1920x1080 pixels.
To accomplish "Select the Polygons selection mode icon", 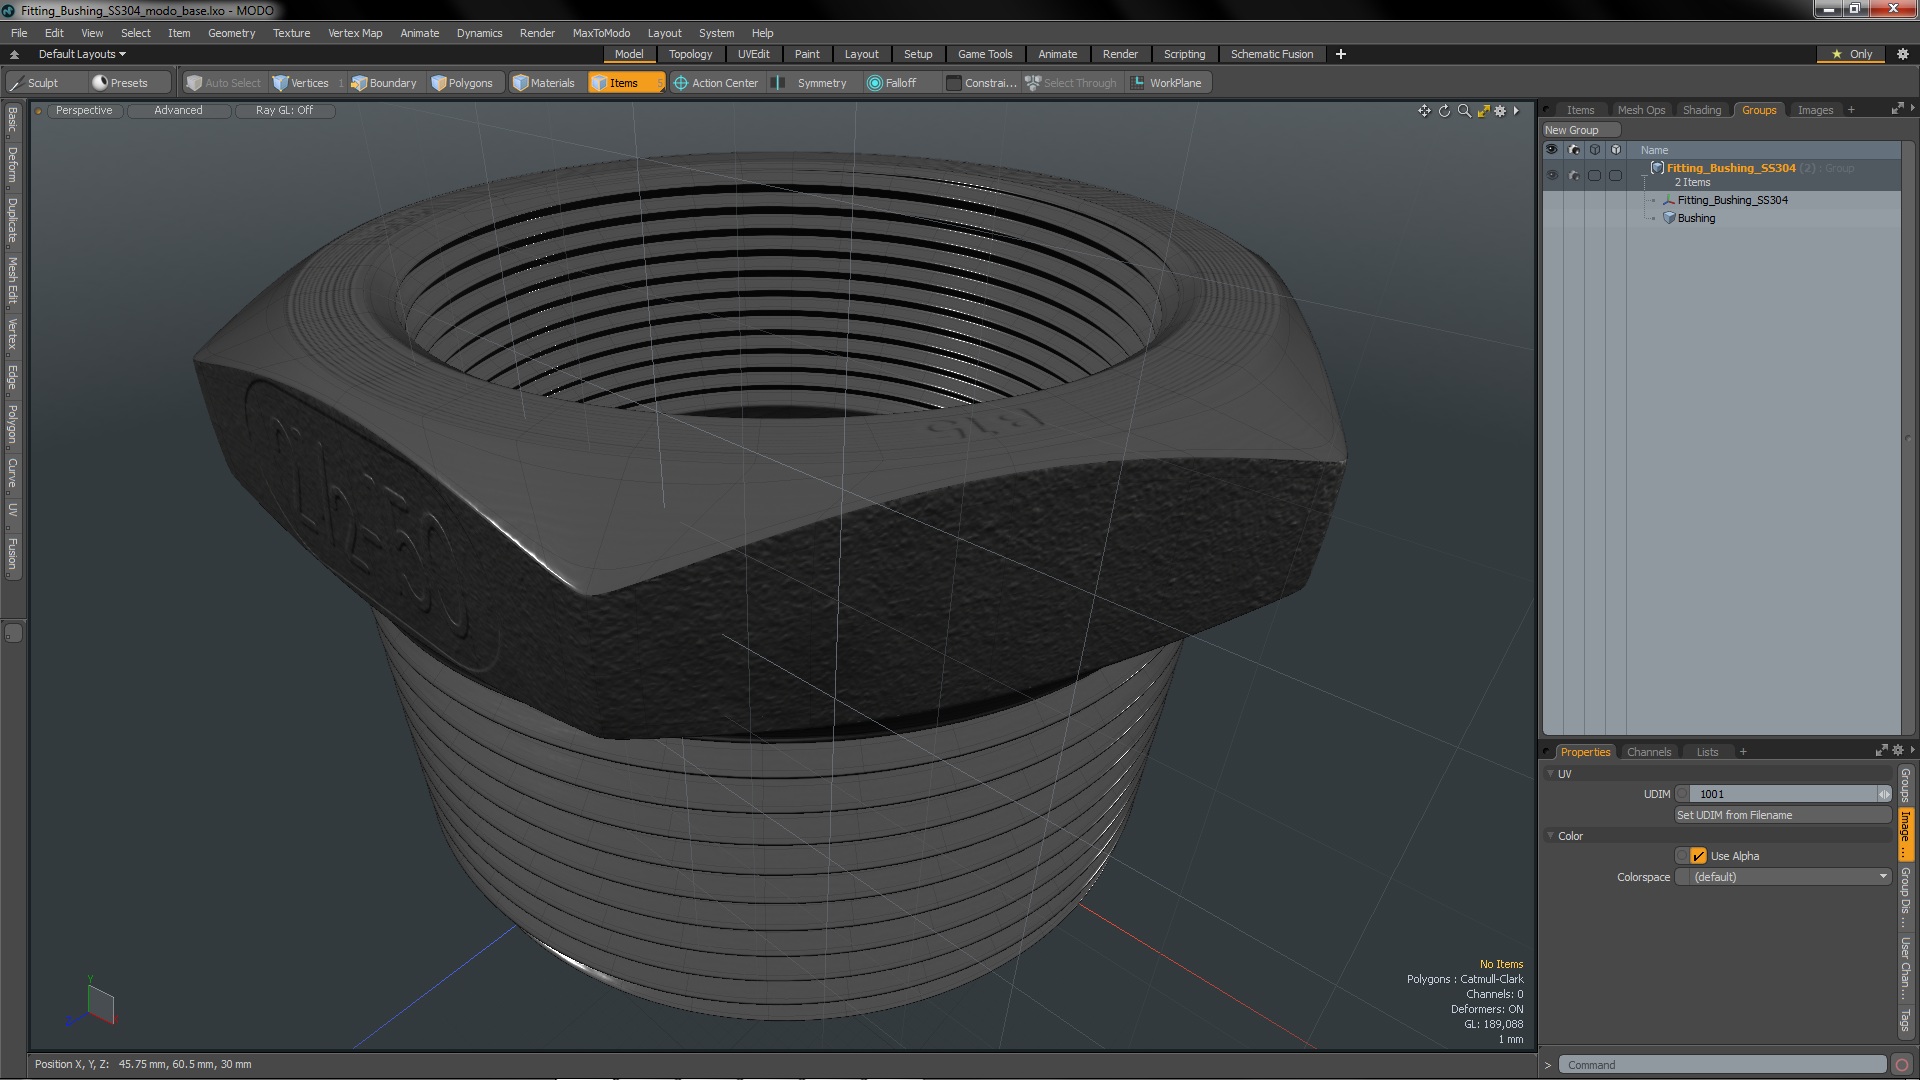I will 439,83.
